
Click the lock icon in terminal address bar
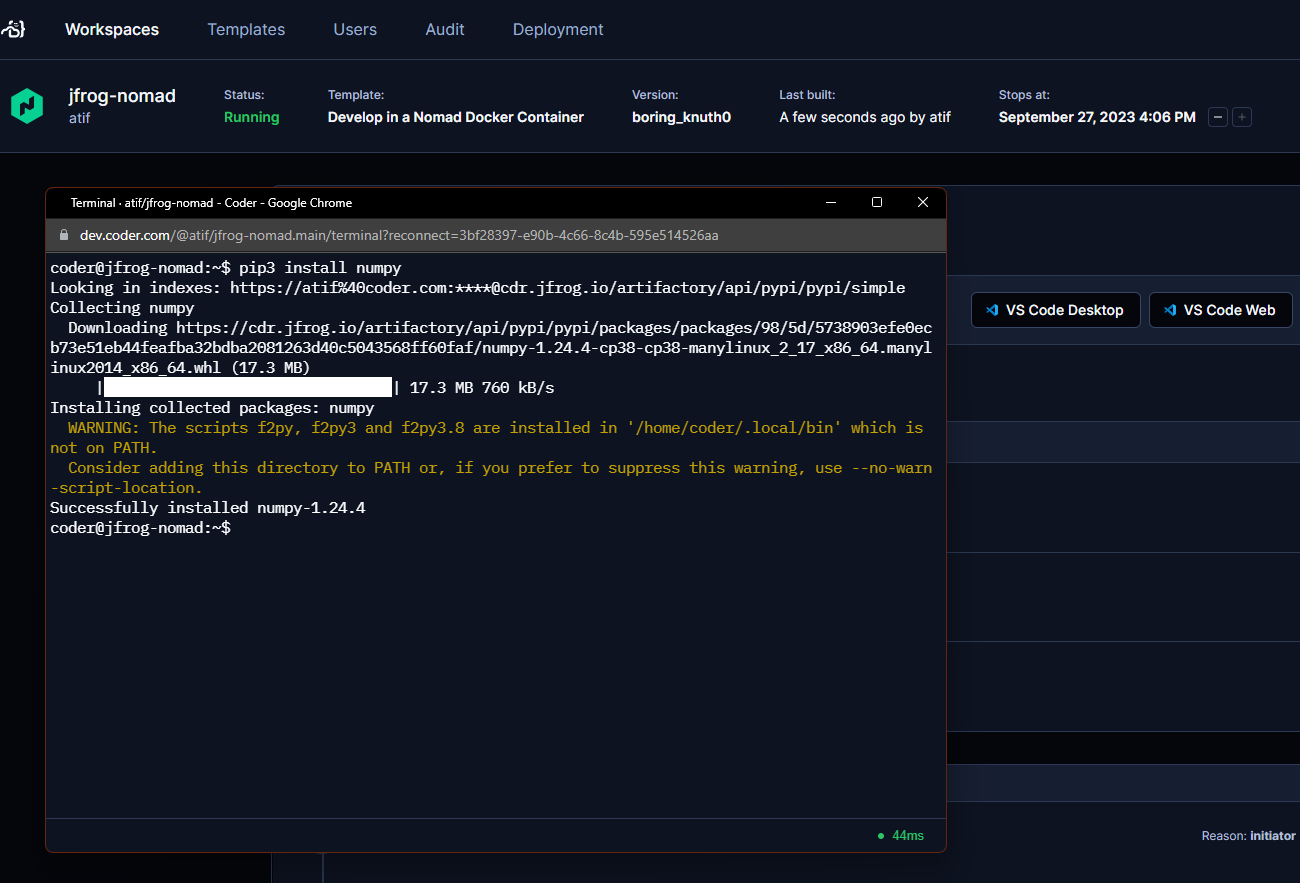click(64, 235)
